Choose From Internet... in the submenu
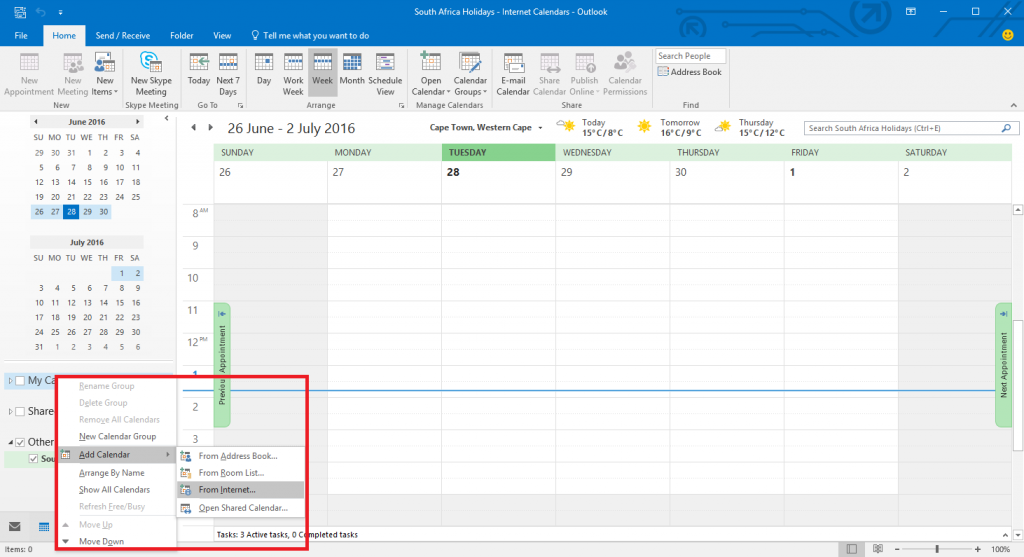 tap(241, 490)
